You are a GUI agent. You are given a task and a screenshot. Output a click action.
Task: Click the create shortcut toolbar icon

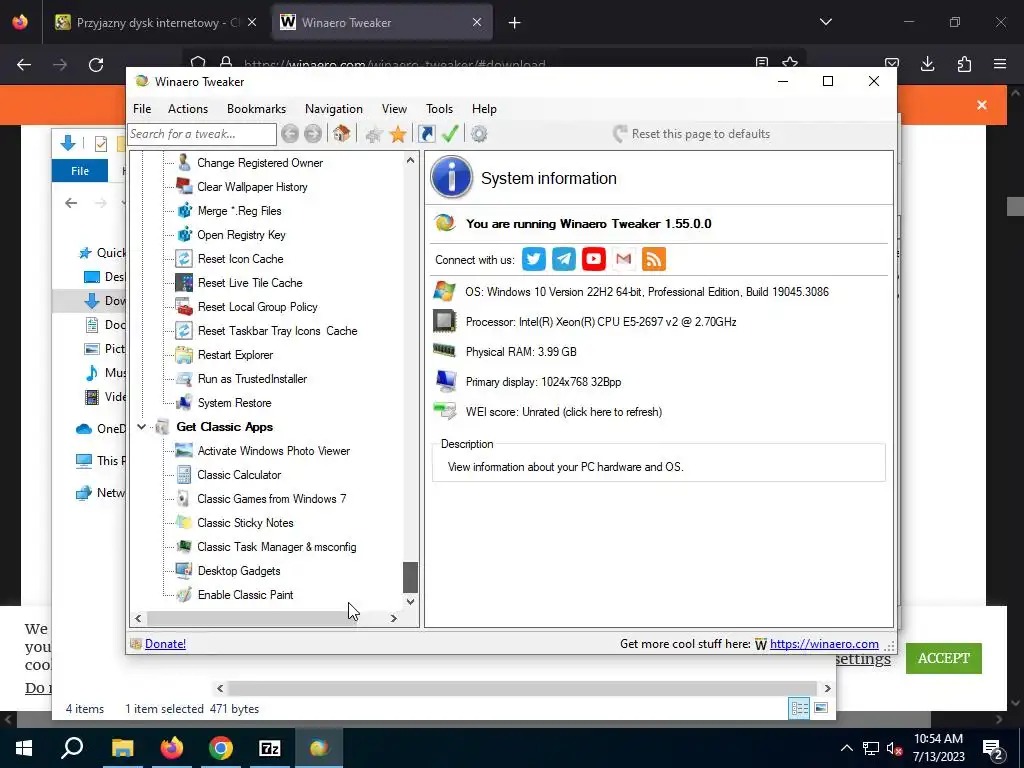tap(426, 134)
